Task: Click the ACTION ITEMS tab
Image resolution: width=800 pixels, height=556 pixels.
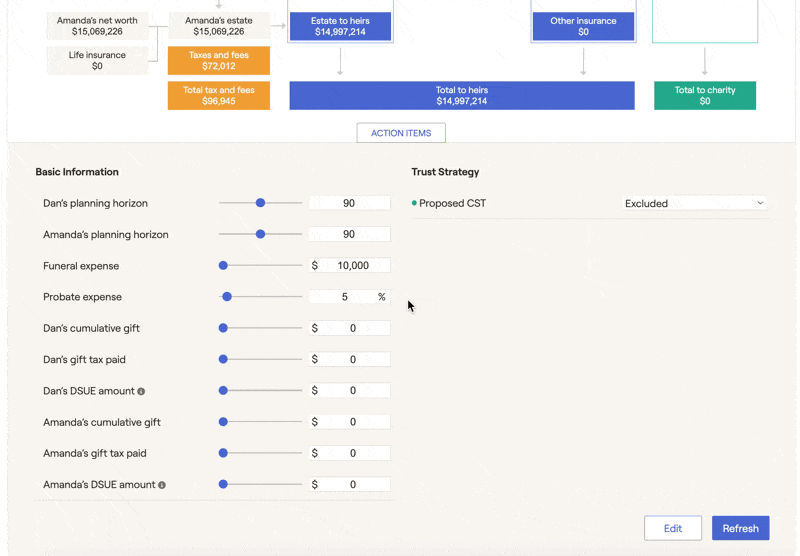Action: [401, 133]
